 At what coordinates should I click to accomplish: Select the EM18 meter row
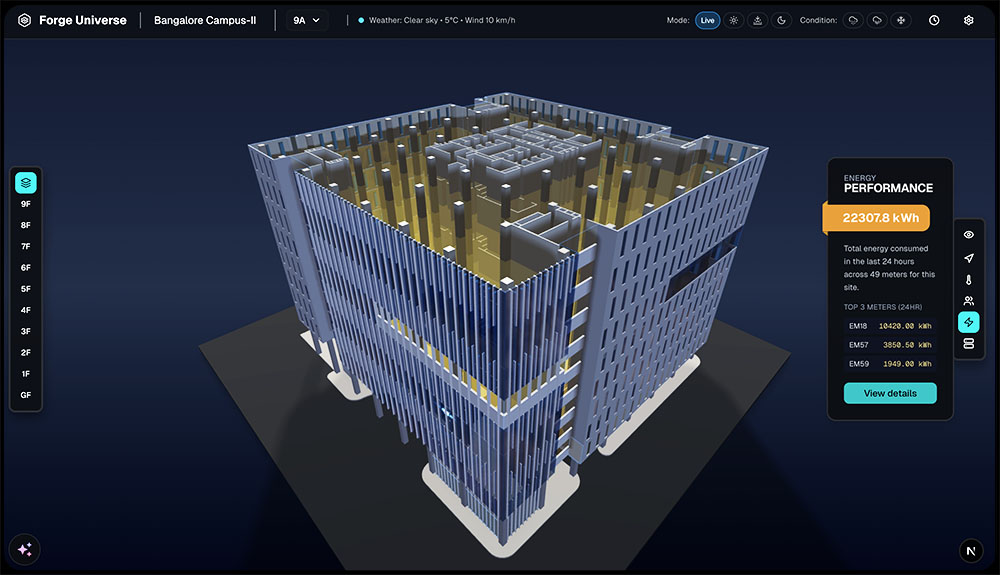click(890, 326)
